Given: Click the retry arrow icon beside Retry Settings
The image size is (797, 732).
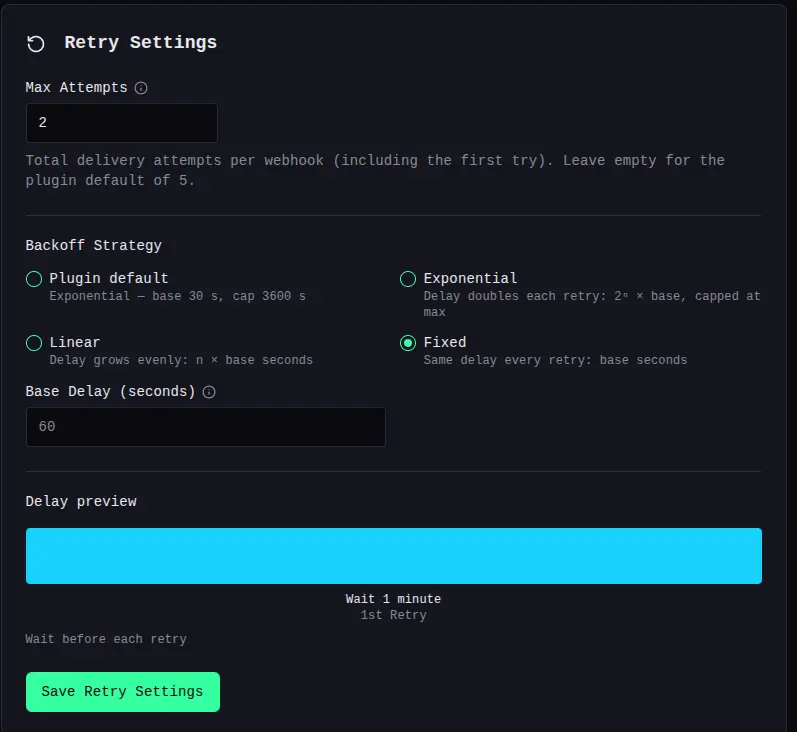Looking at the screenshot, I should pyautogui.click(x=36, y=44).
